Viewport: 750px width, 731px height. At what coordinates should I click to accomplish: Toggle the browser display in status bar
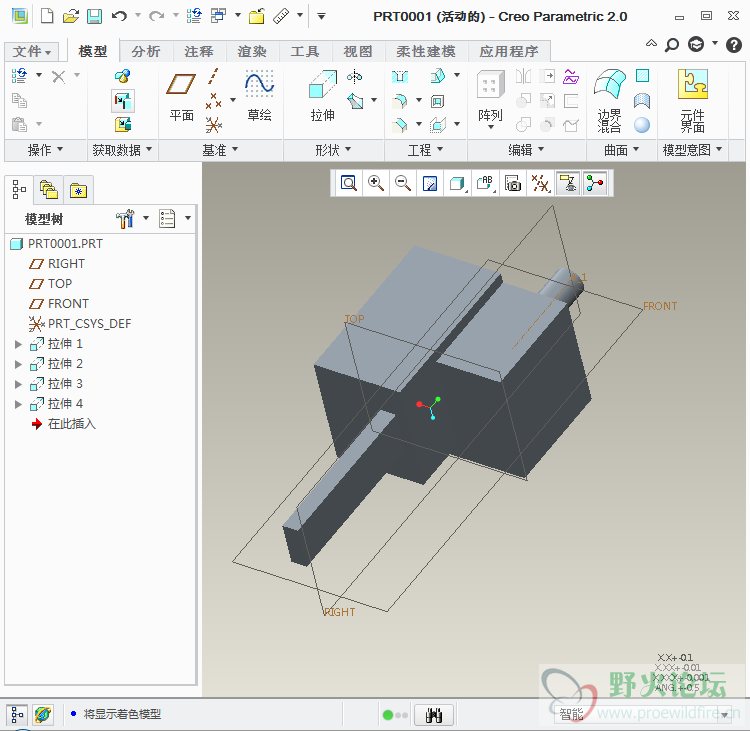[x=43, y=715]
